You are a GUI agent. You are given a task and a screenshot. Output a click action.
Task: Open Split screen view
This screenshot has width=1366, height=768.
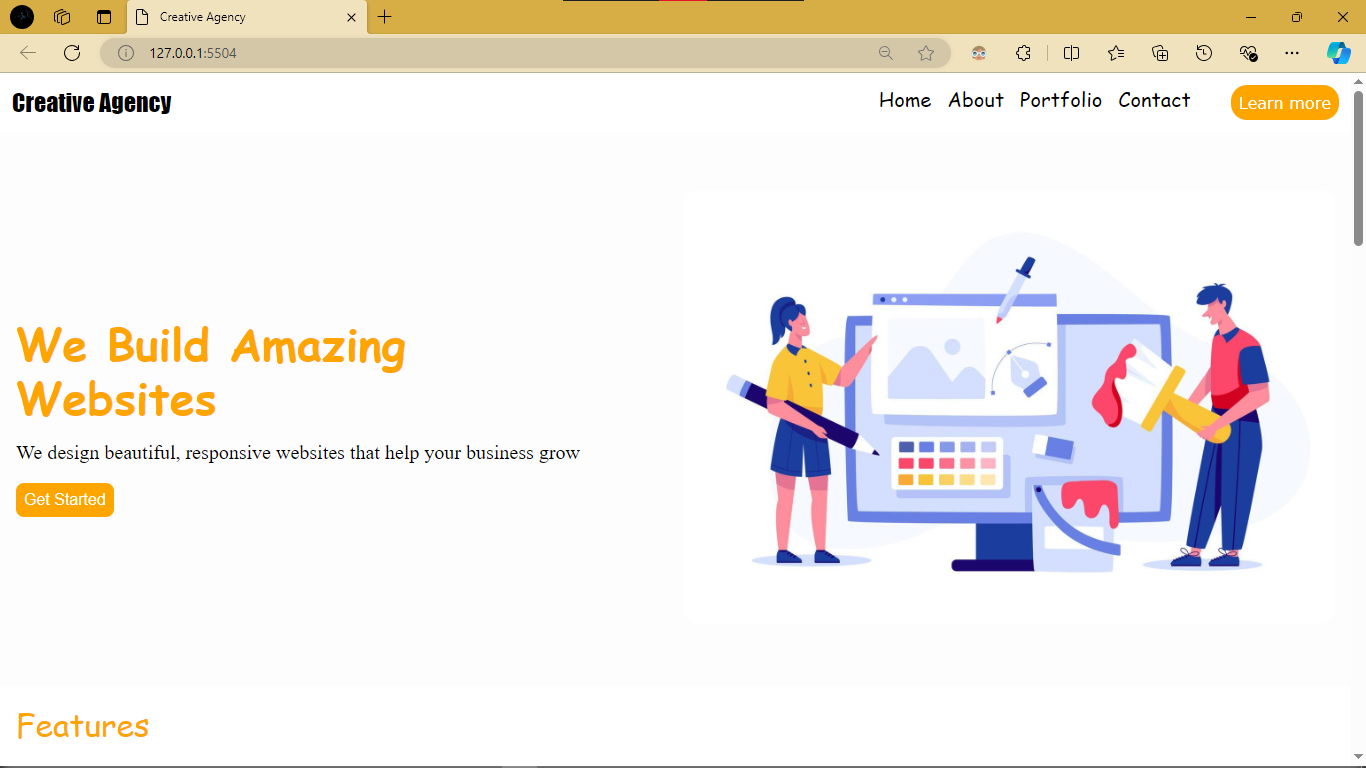(x=1070, y=53)
